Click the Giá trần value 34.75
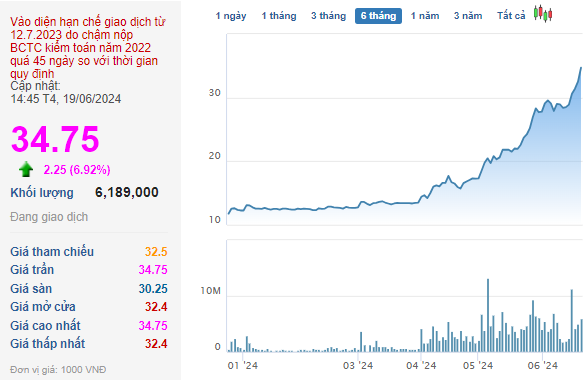Screen dimensions: 587x380 coord(153,270)
